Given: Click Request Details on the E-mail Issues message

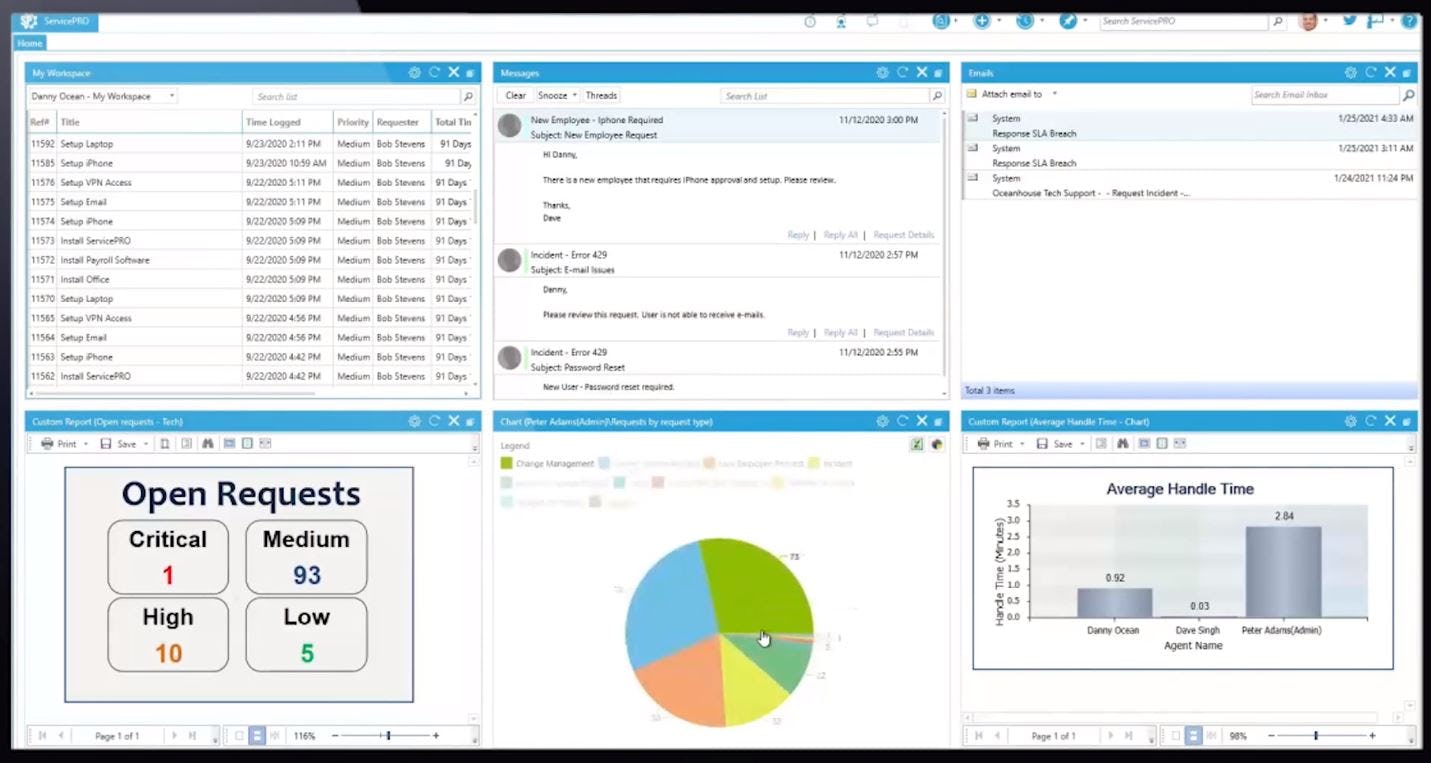Looking at the screenshot, I should [x=903, y=332].
